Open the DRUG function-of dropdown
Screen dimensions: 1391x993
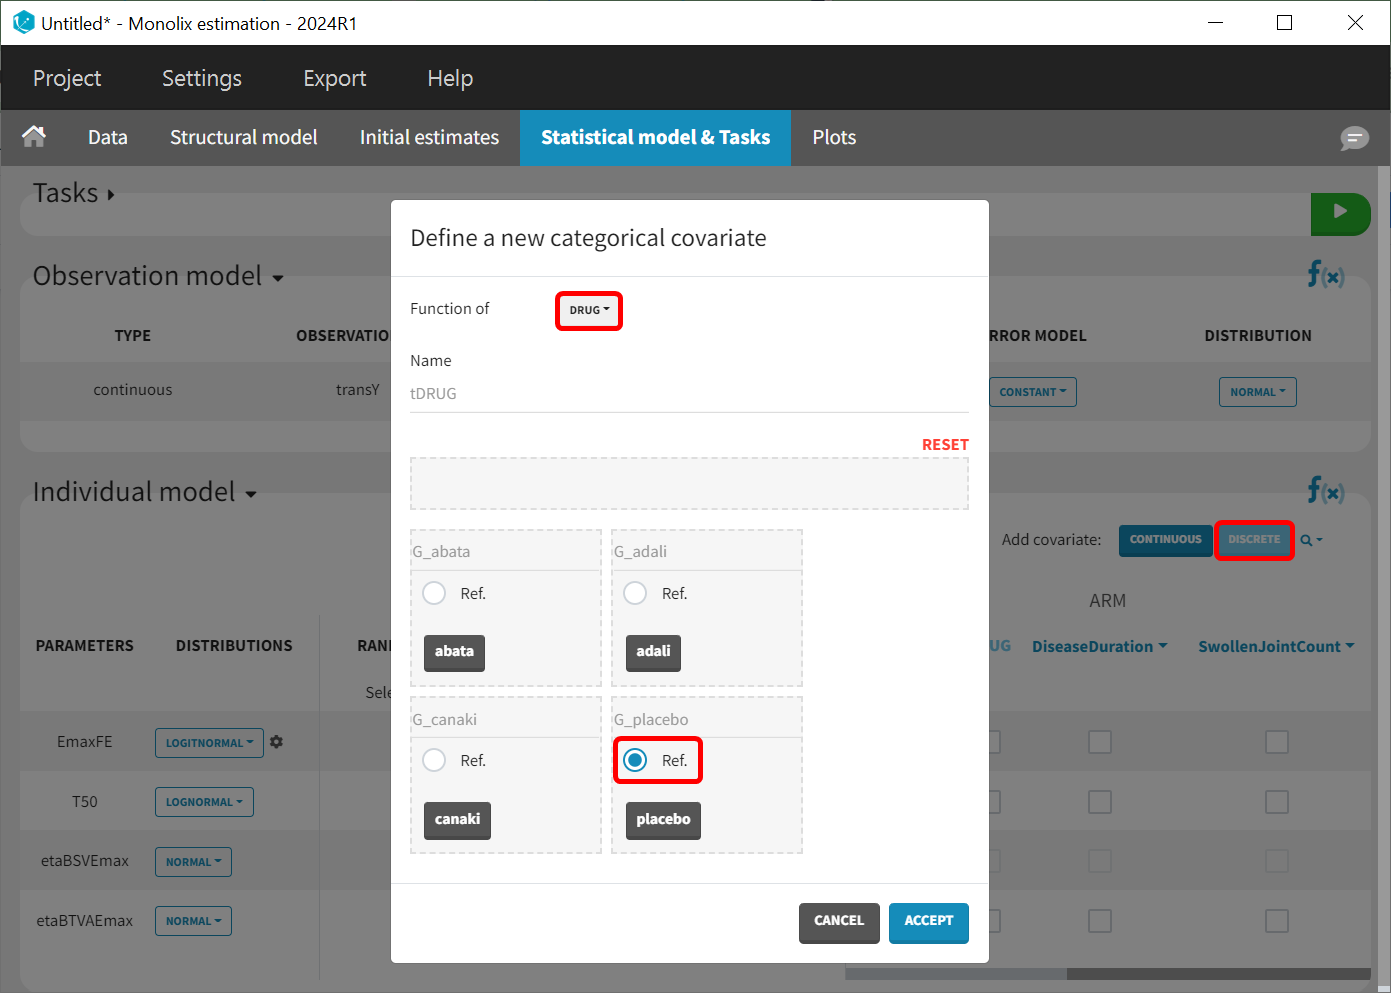tap(589, 310)
